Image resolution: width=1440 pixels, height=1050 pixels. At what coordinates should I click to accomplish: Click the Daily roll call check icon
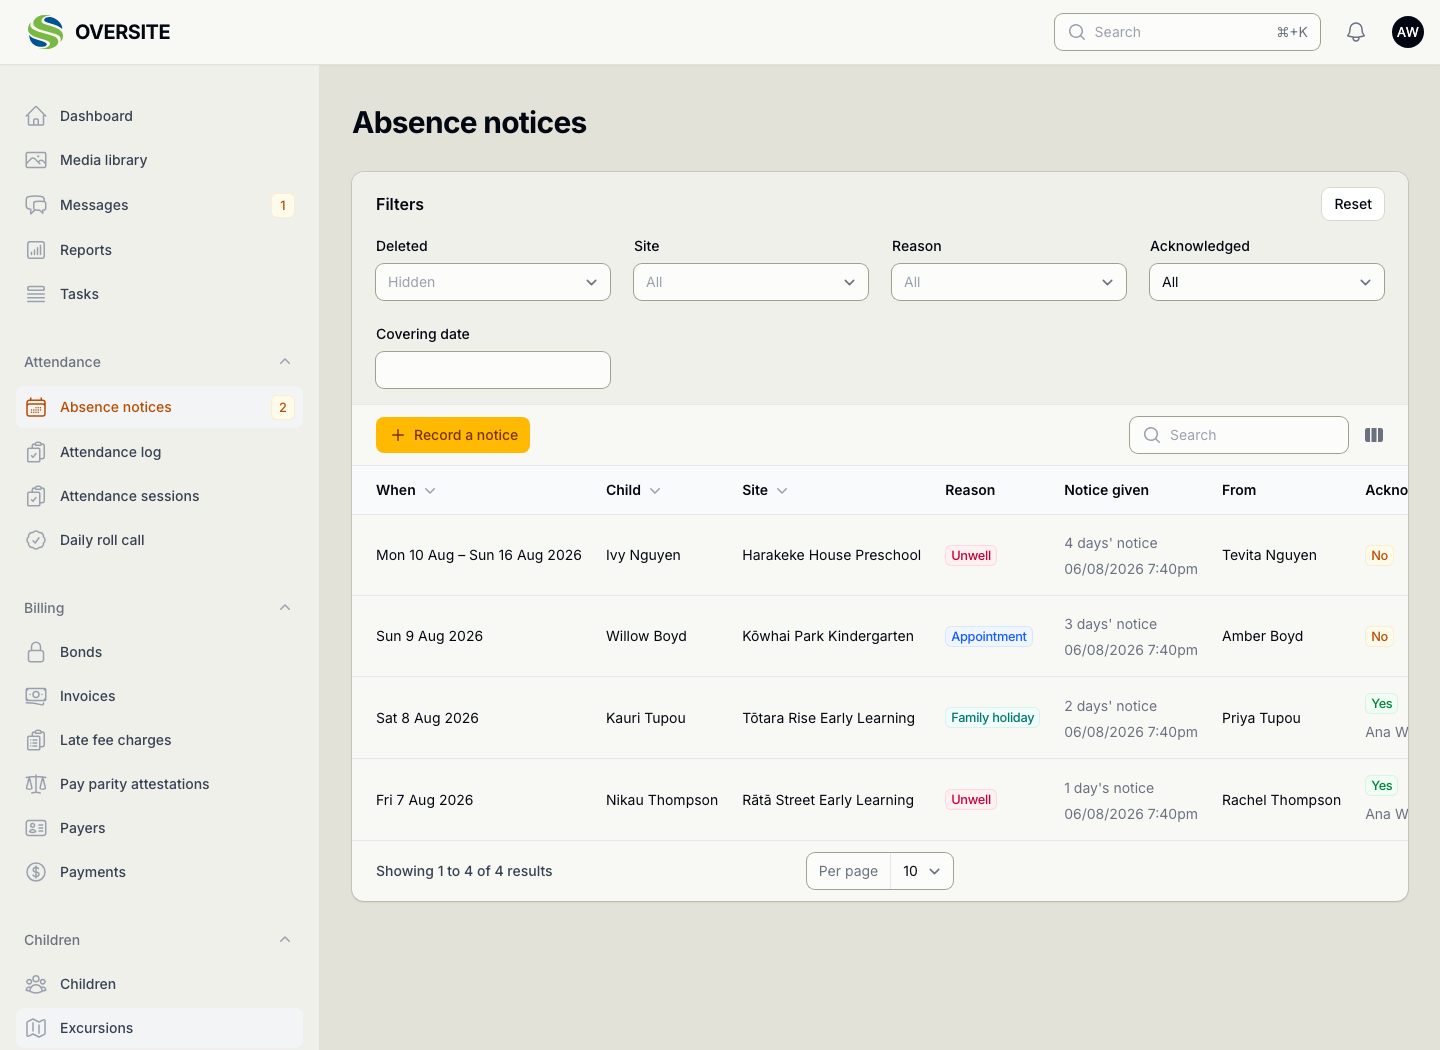[x=36, y=540]
